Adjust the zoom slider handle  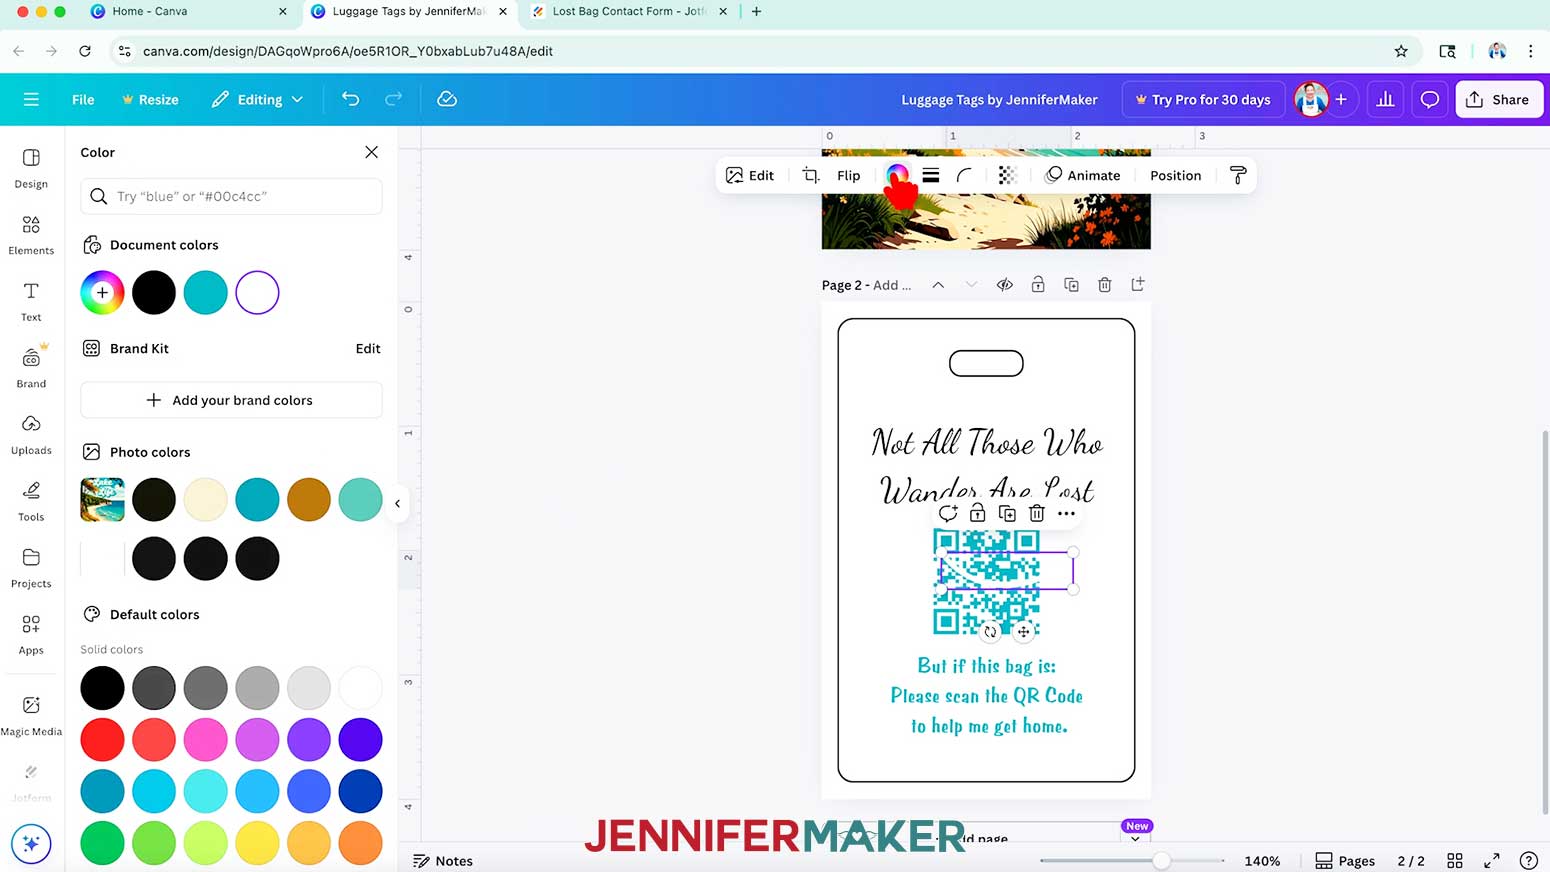1161,860
